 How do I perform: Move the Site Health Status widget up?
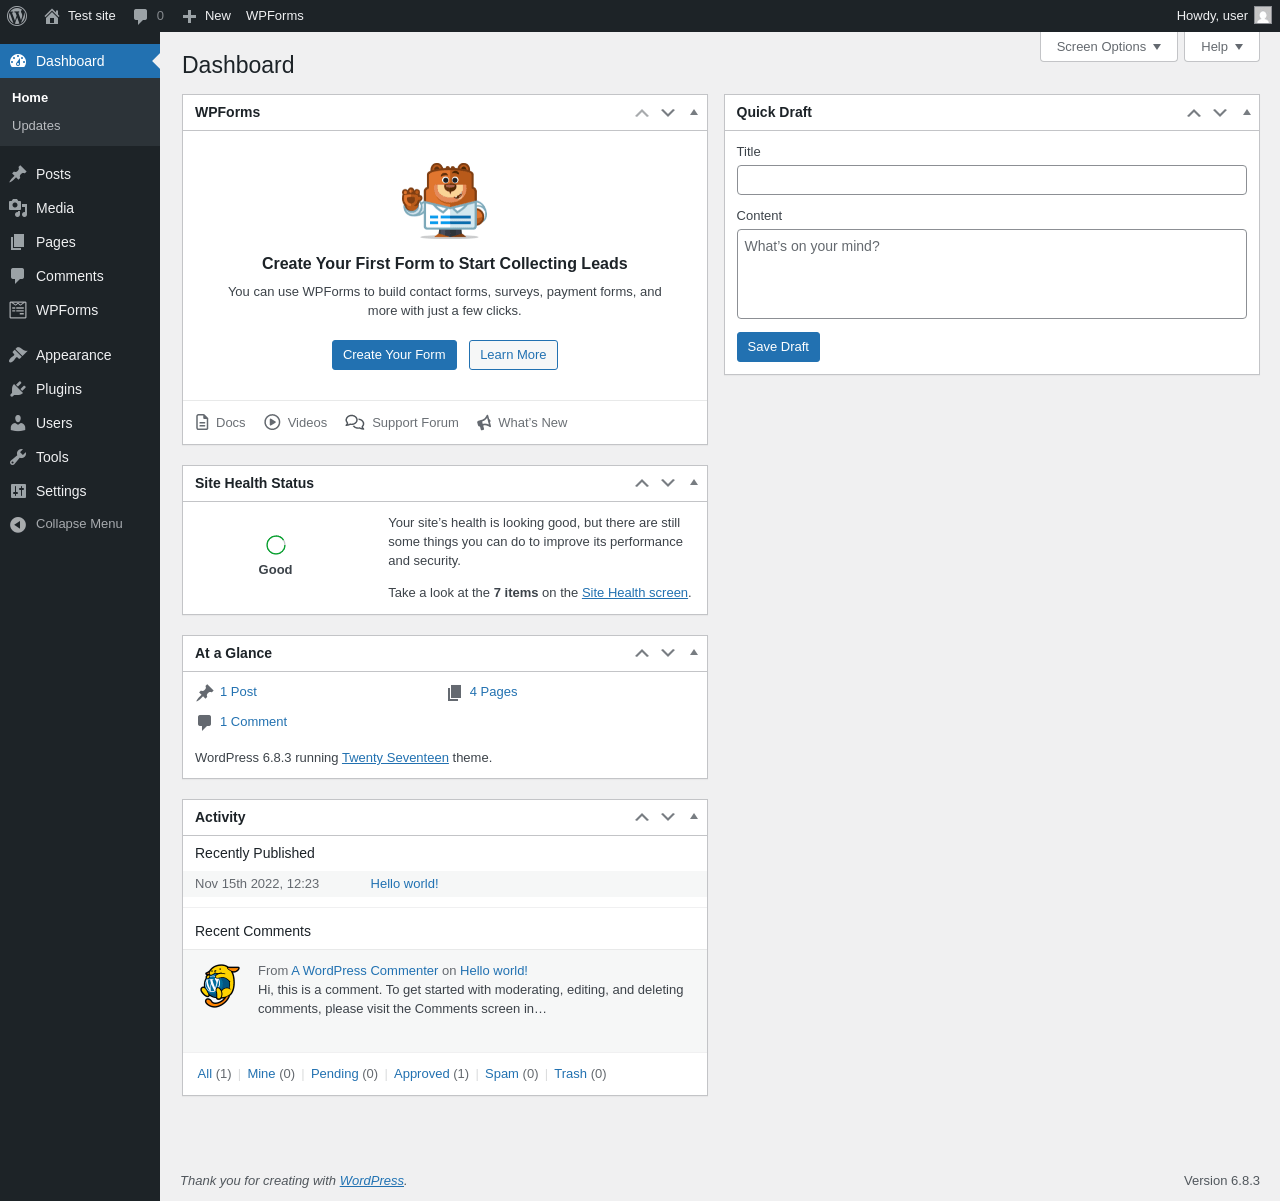tap(642, 483)
